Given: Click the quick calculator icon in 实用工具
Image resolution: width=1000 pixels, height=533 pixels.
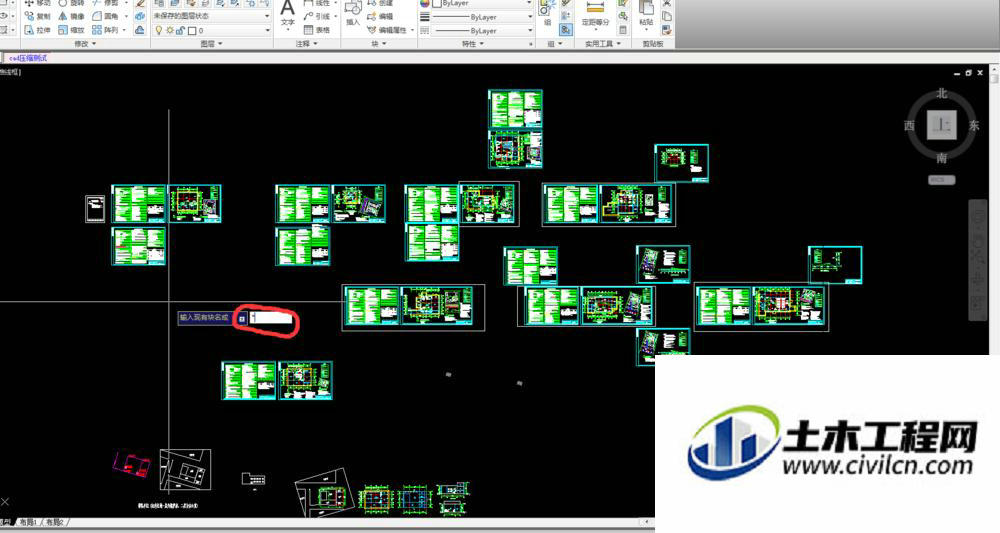Looking at the screenshot, I should coord(622,30).
